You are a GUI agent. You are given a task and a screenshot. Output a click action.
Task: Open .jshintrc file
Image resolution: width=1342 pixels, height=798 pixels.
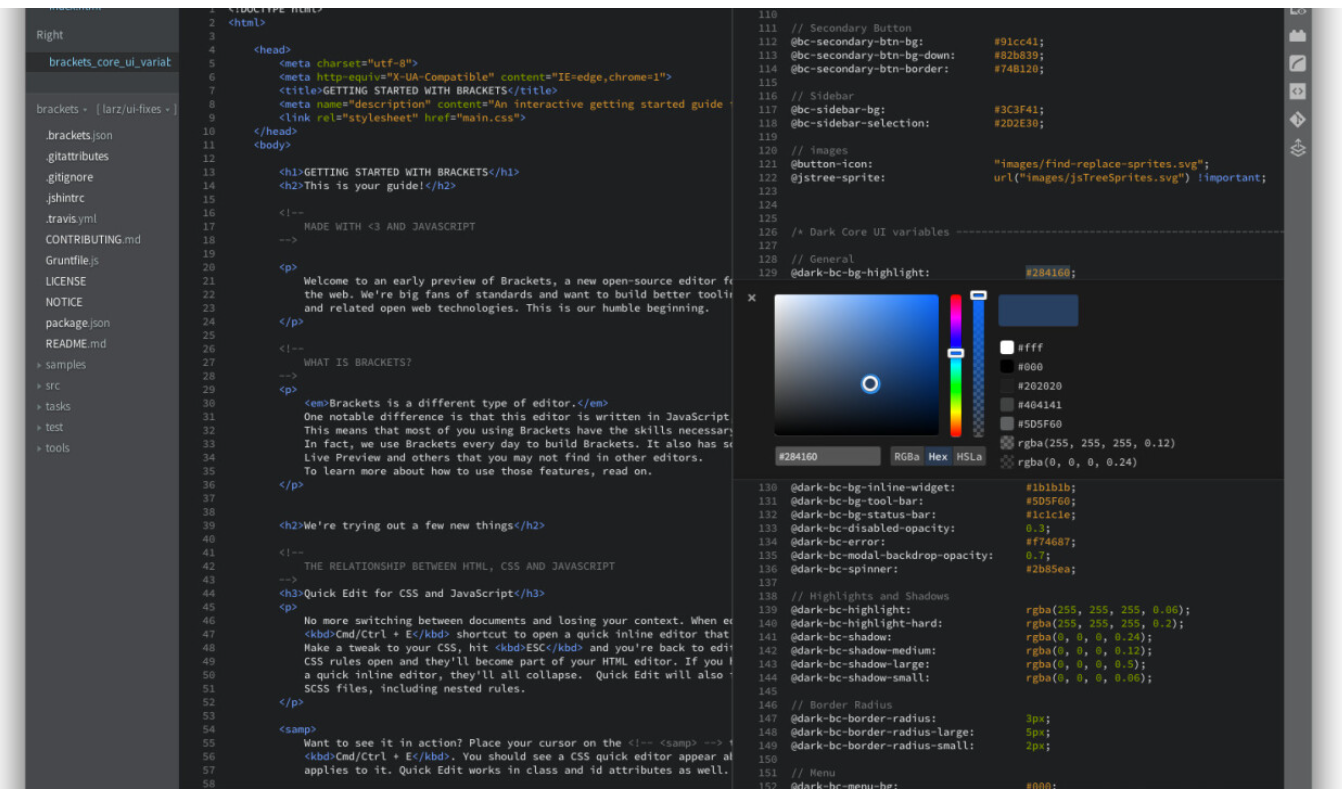65,198
